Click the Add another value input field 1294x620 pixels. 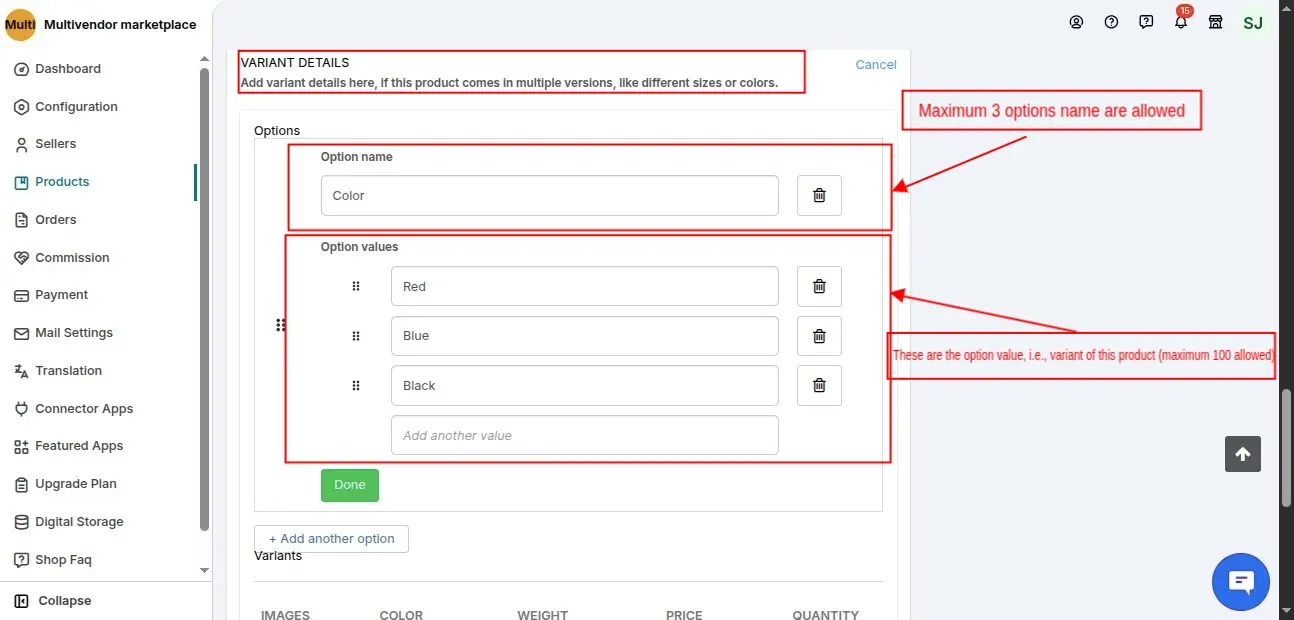tap(584, 435)
